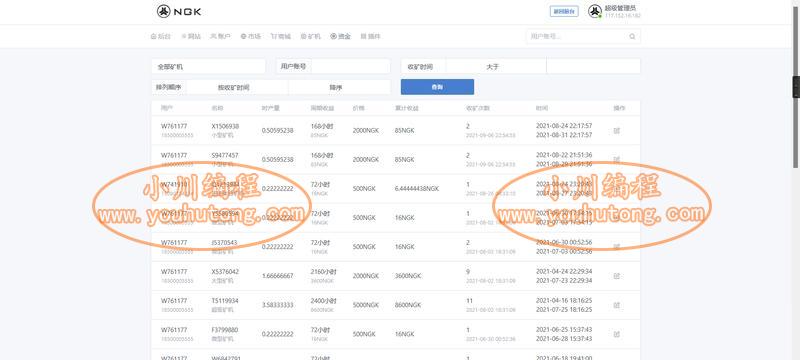The width and height of the screenshot is (800, 360).
Task: Open the 商城 menu
Action: pyautogui.click(x=281, y=36)
